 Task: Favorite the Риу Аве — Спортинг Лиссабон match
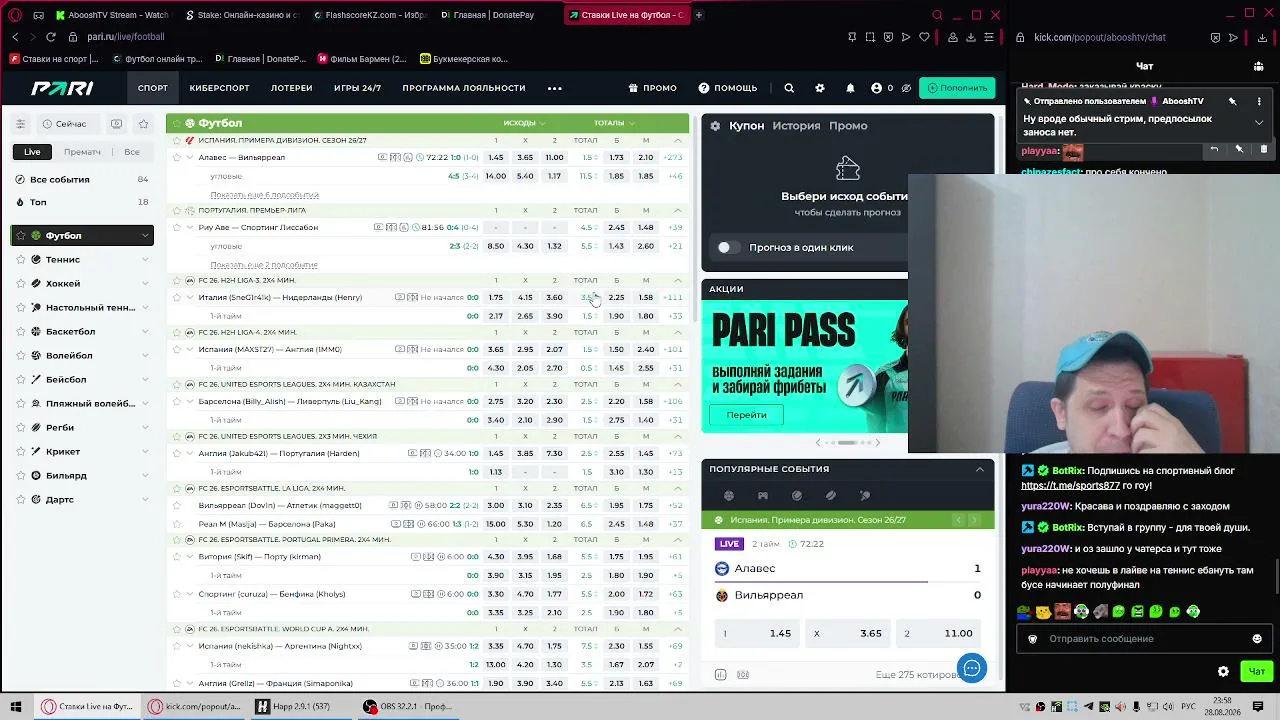(x=177, y=227)
